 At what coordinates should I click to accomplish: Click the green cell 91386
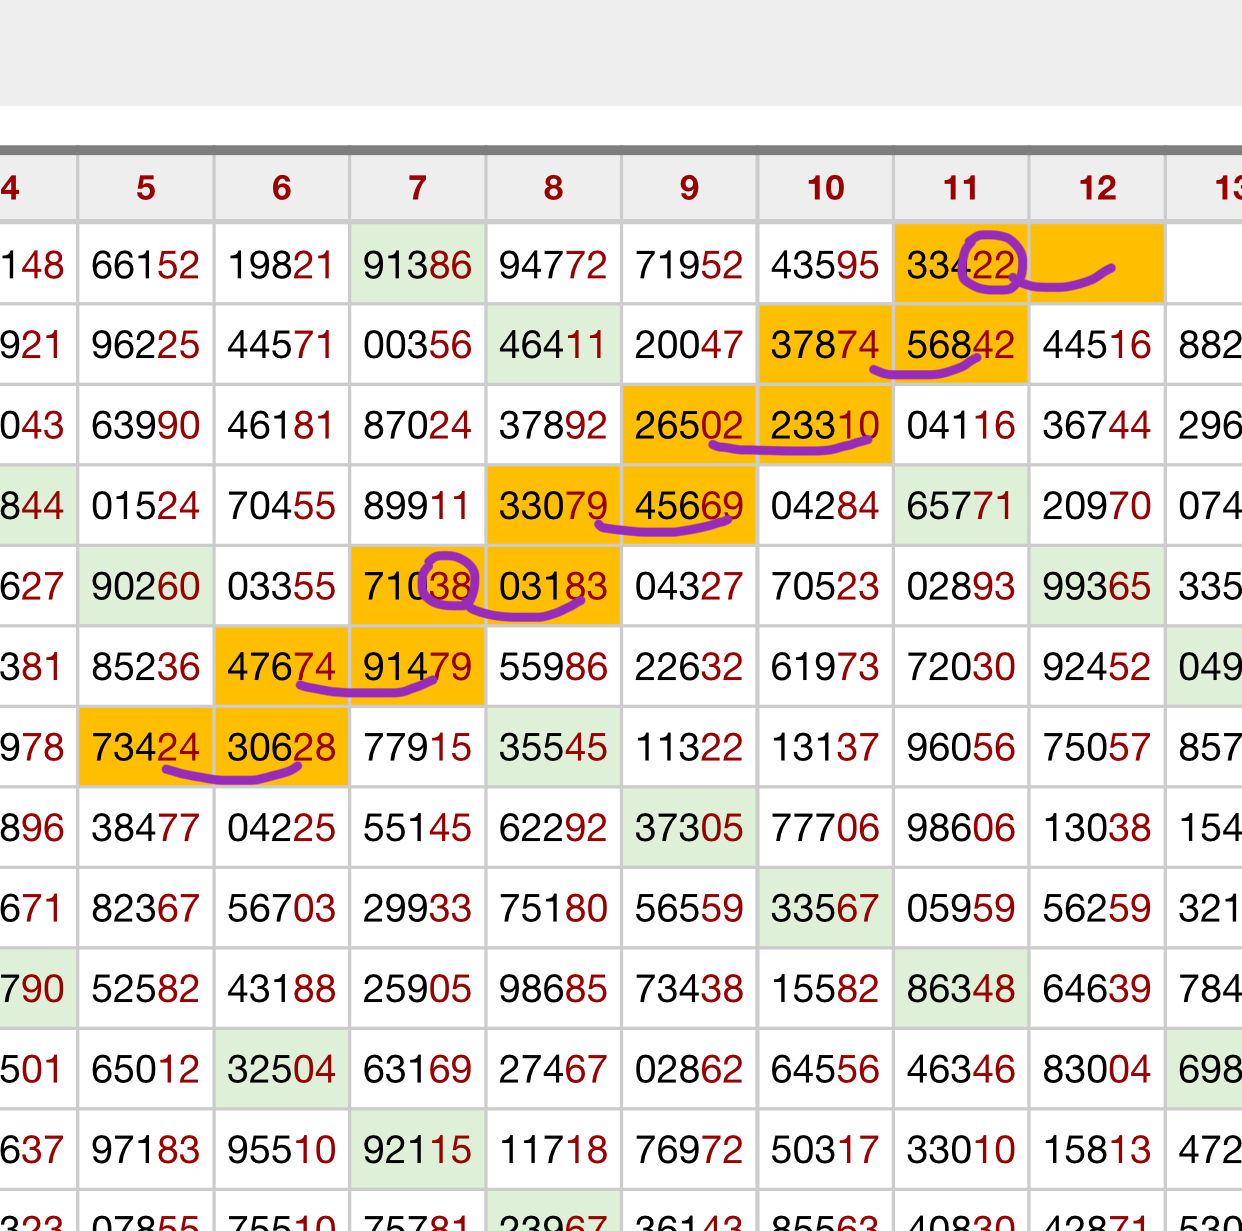417,265
